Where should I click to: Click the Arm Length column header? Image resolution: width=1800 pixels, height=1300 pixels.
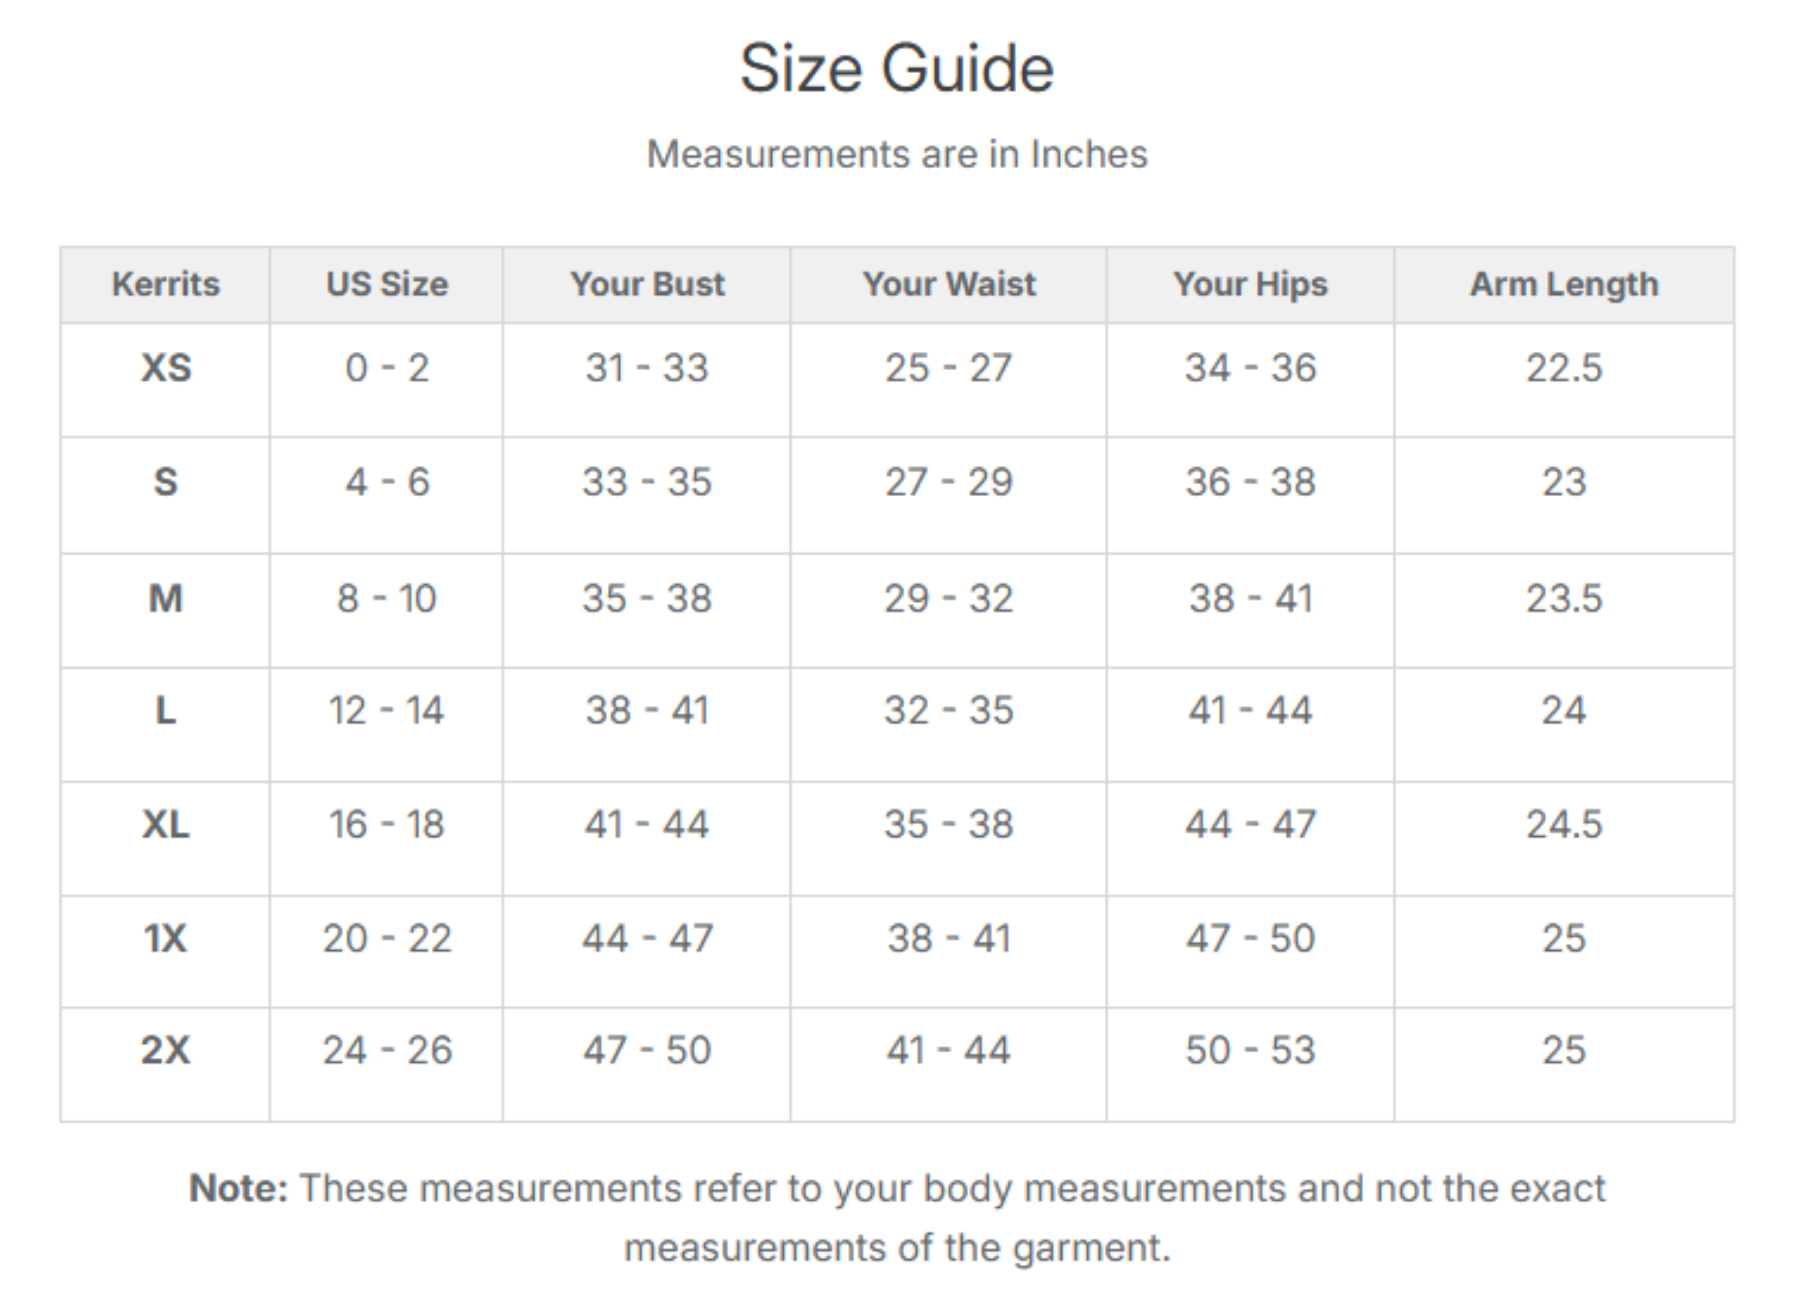1564,284
